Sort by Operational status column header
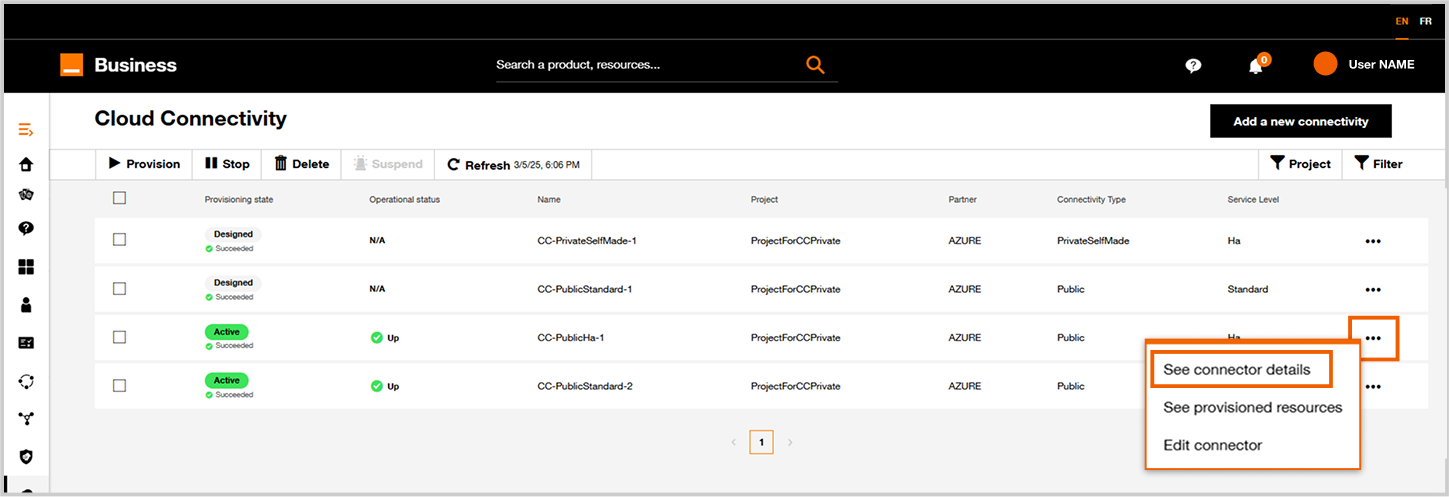Image resolution: width=1449 pixels, height=497 pixels. point(404,199)
